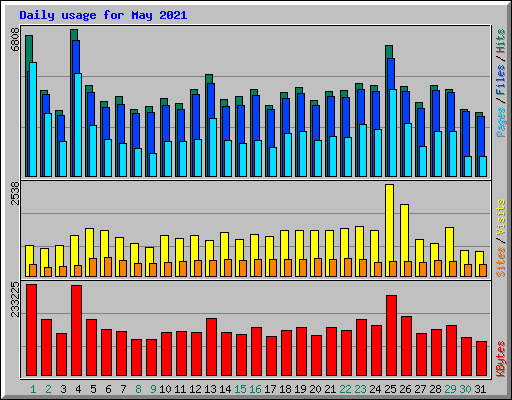This screenshot has width=512, height=400.
Task: Click day 23 on the date axis
Action: 360,389
